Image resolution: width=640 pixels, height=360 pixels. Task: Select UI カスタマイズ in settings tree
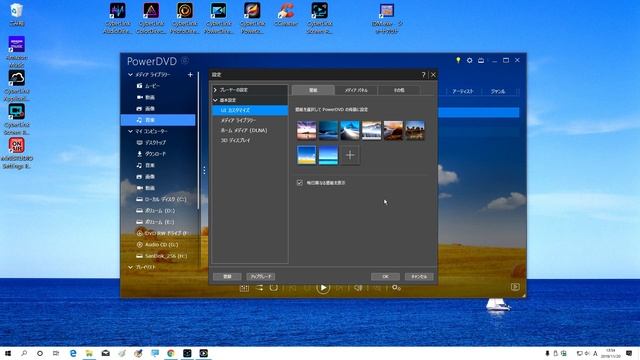click(250, 110)
